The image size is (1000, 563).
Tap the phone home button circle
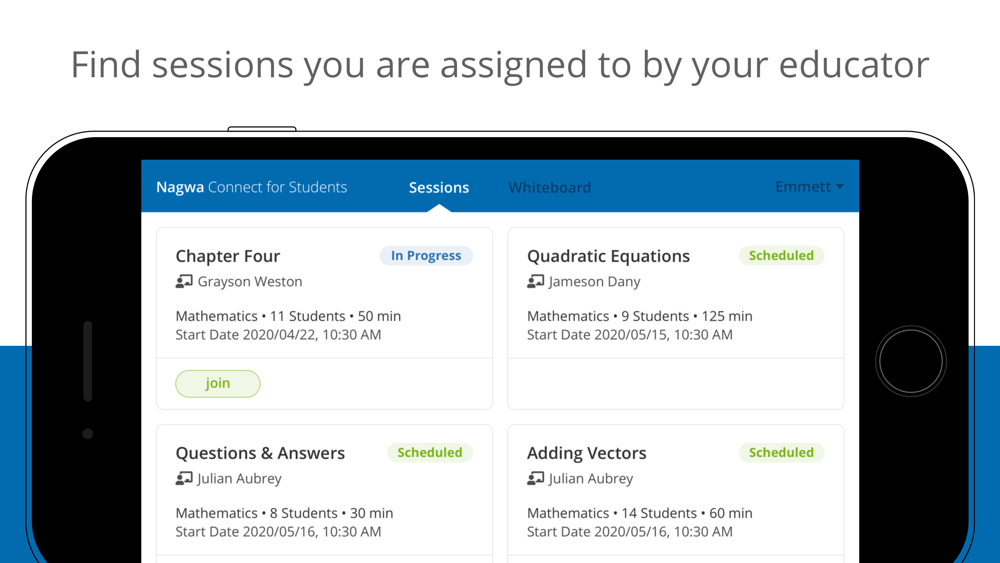coord(911,362)
